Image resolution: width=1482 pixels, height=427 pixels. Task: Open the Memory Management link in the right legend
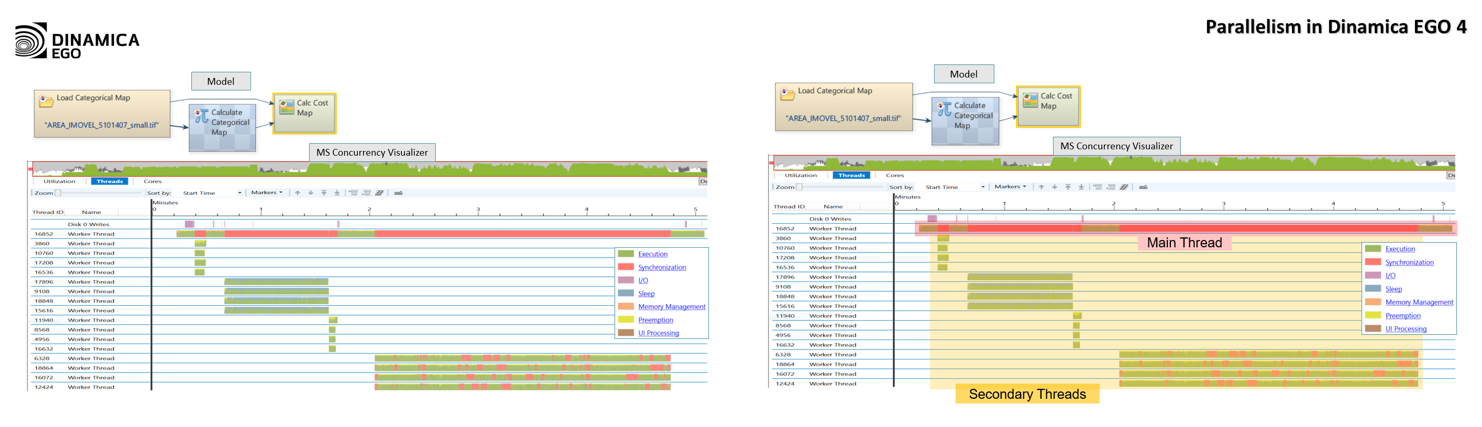[1419, 302]
